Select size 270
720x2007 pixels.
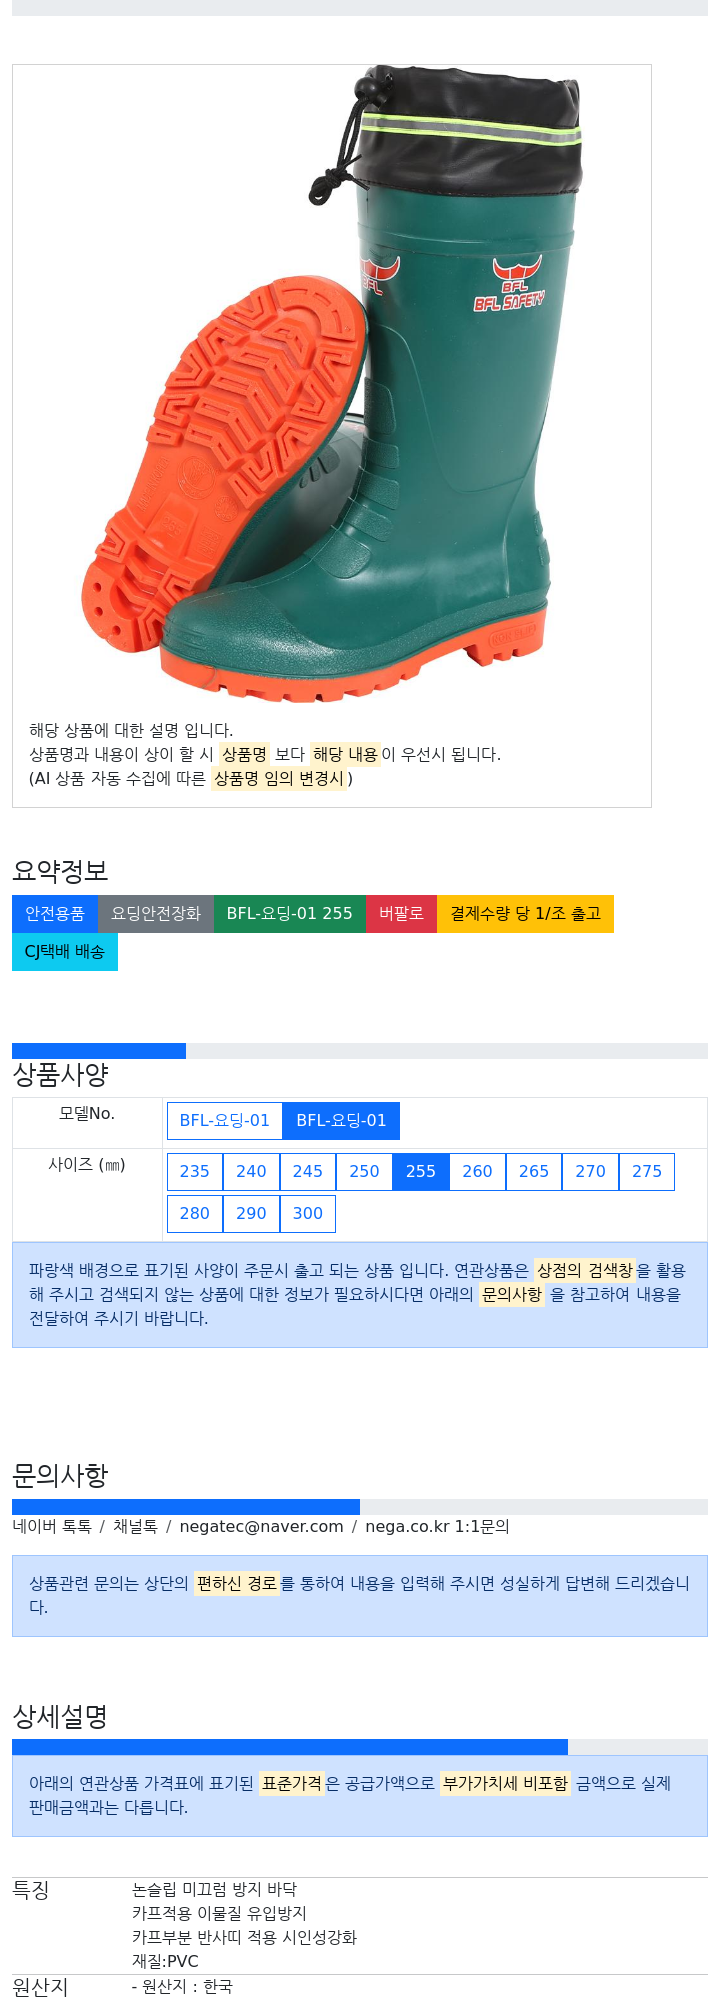[590, 1172]
